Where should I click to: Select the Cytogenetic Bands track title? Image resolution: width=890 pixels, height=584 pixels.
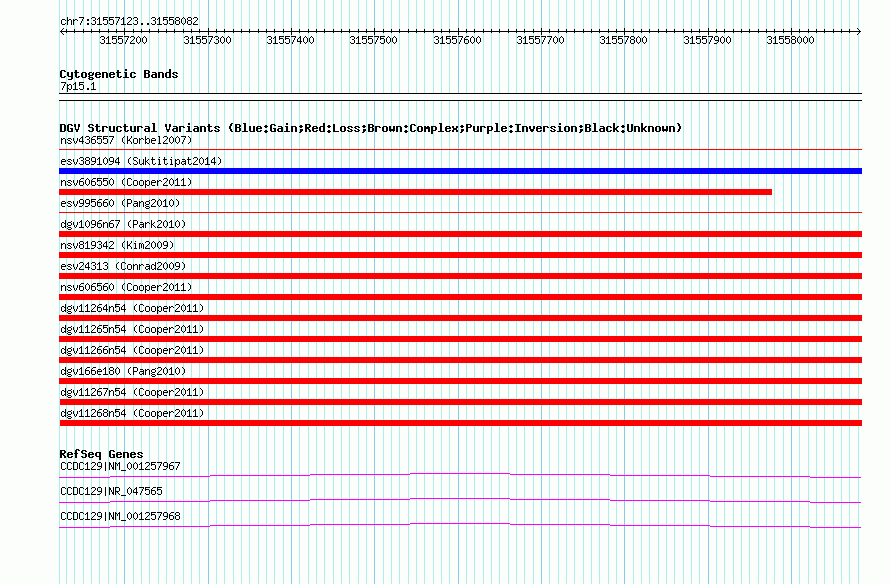coord(119,74)
